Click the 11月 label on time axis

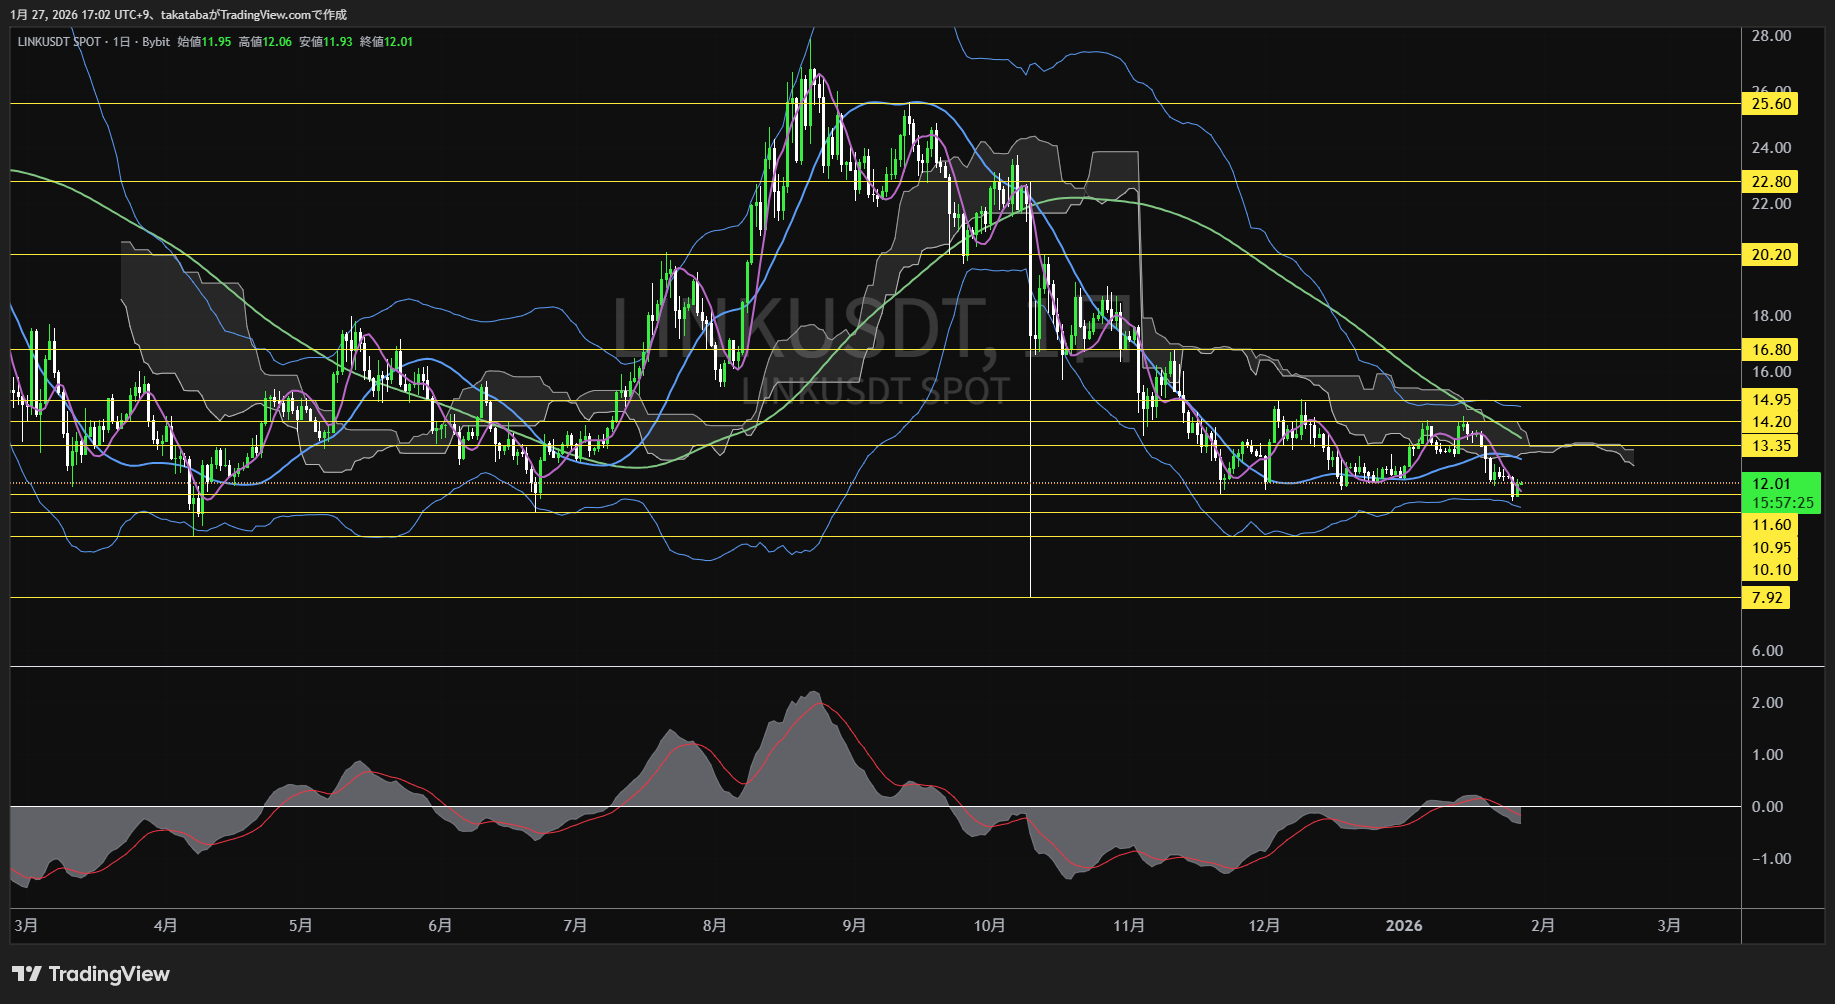pos(1128,926)
